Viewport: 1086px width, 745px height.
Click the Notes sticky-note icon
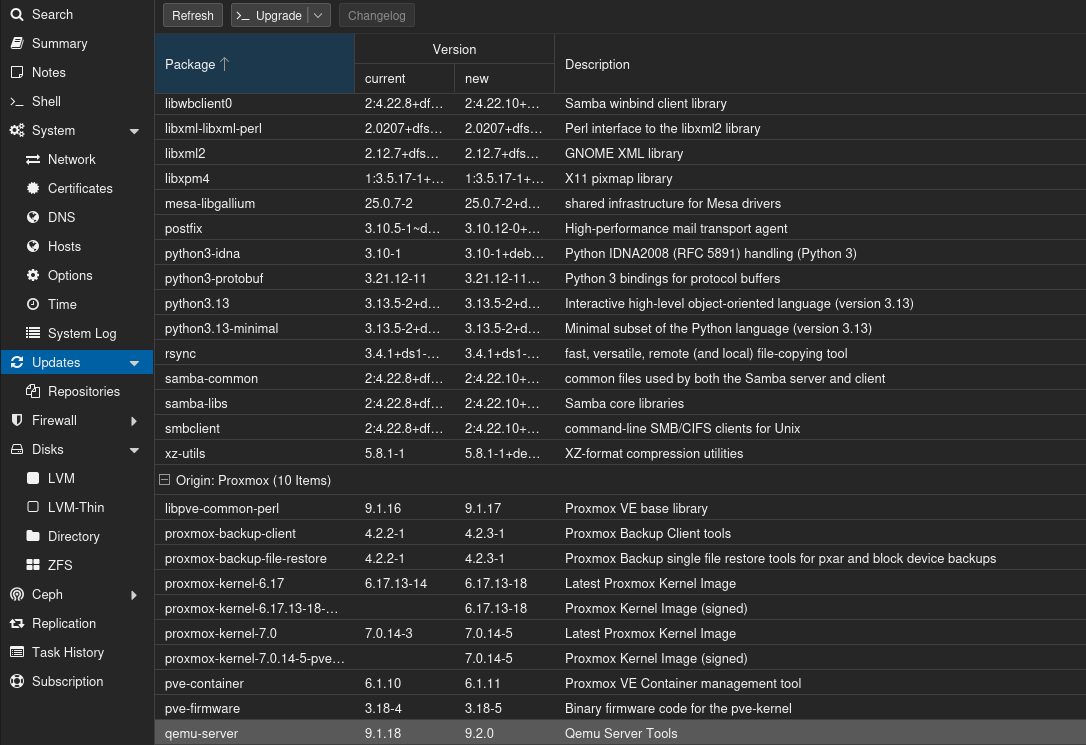[x=17, y=73]
